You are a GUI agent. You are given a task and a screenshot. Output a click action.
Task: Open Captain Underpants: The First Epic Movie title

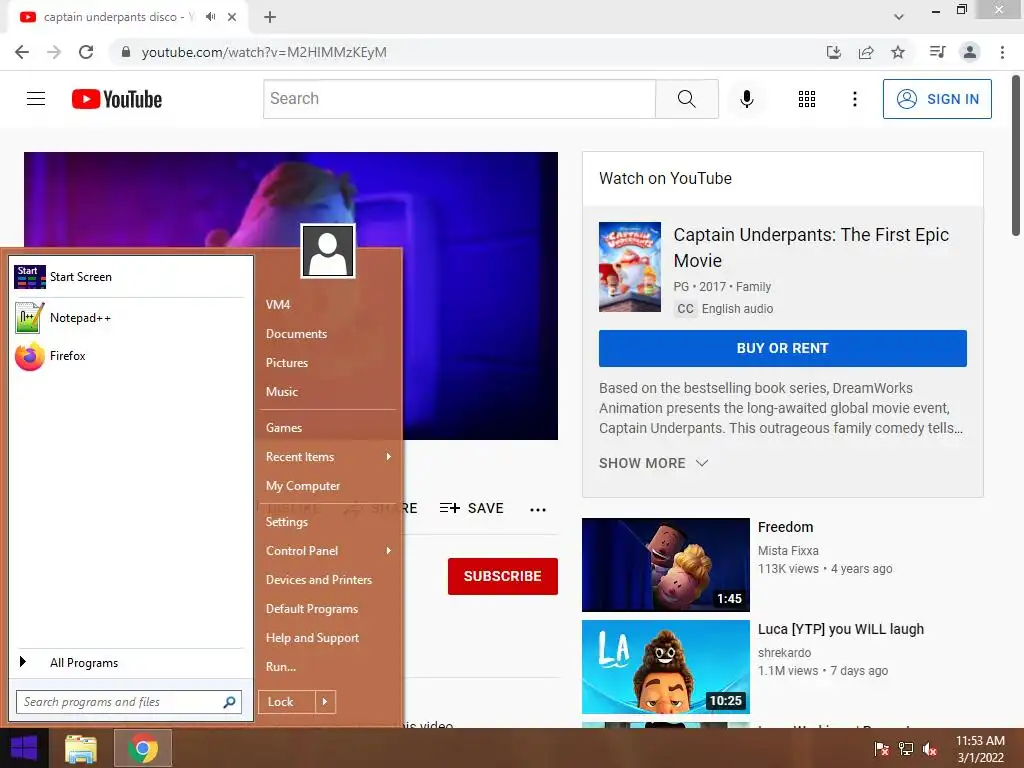coord(811,248)
